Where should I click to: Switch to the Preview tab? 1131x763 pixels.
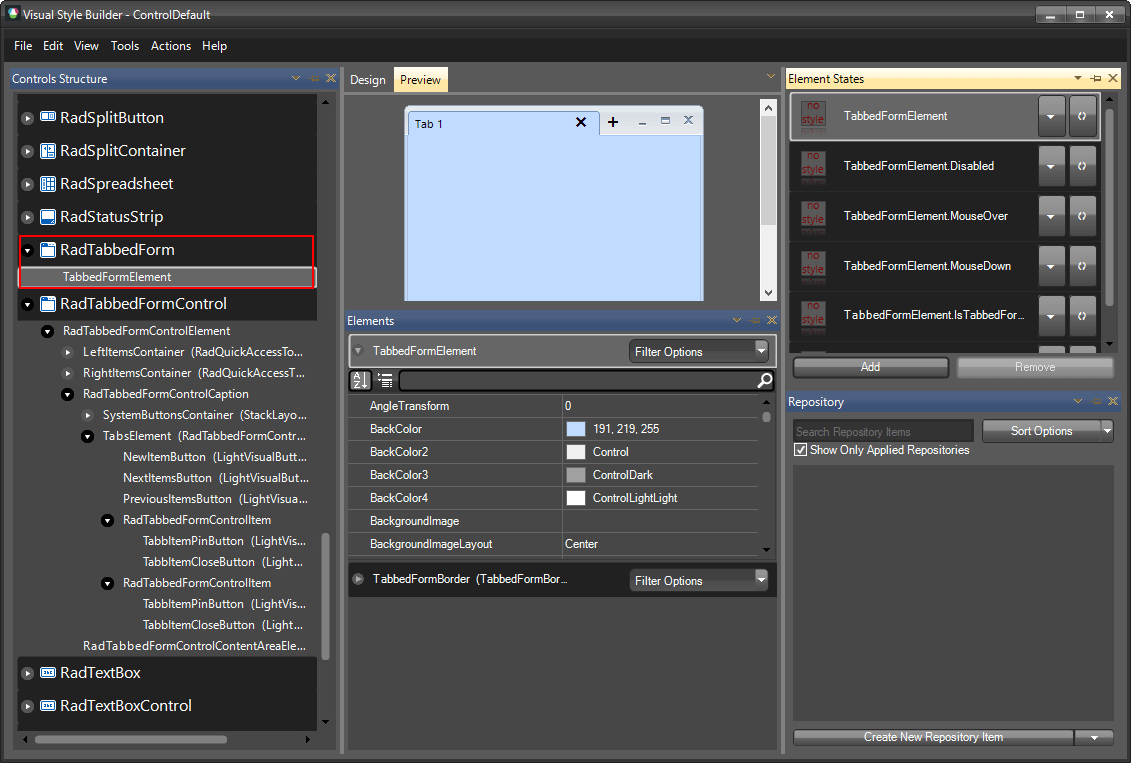click(x=421, y=80)
